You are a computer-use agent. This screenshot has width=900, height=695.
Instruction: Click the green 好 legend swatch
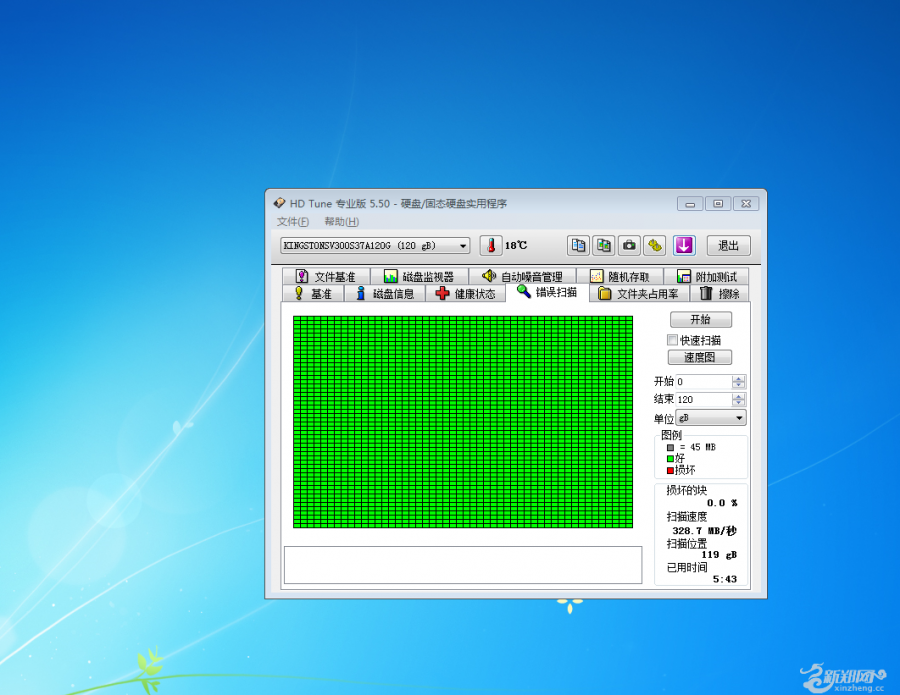[670, 459]
